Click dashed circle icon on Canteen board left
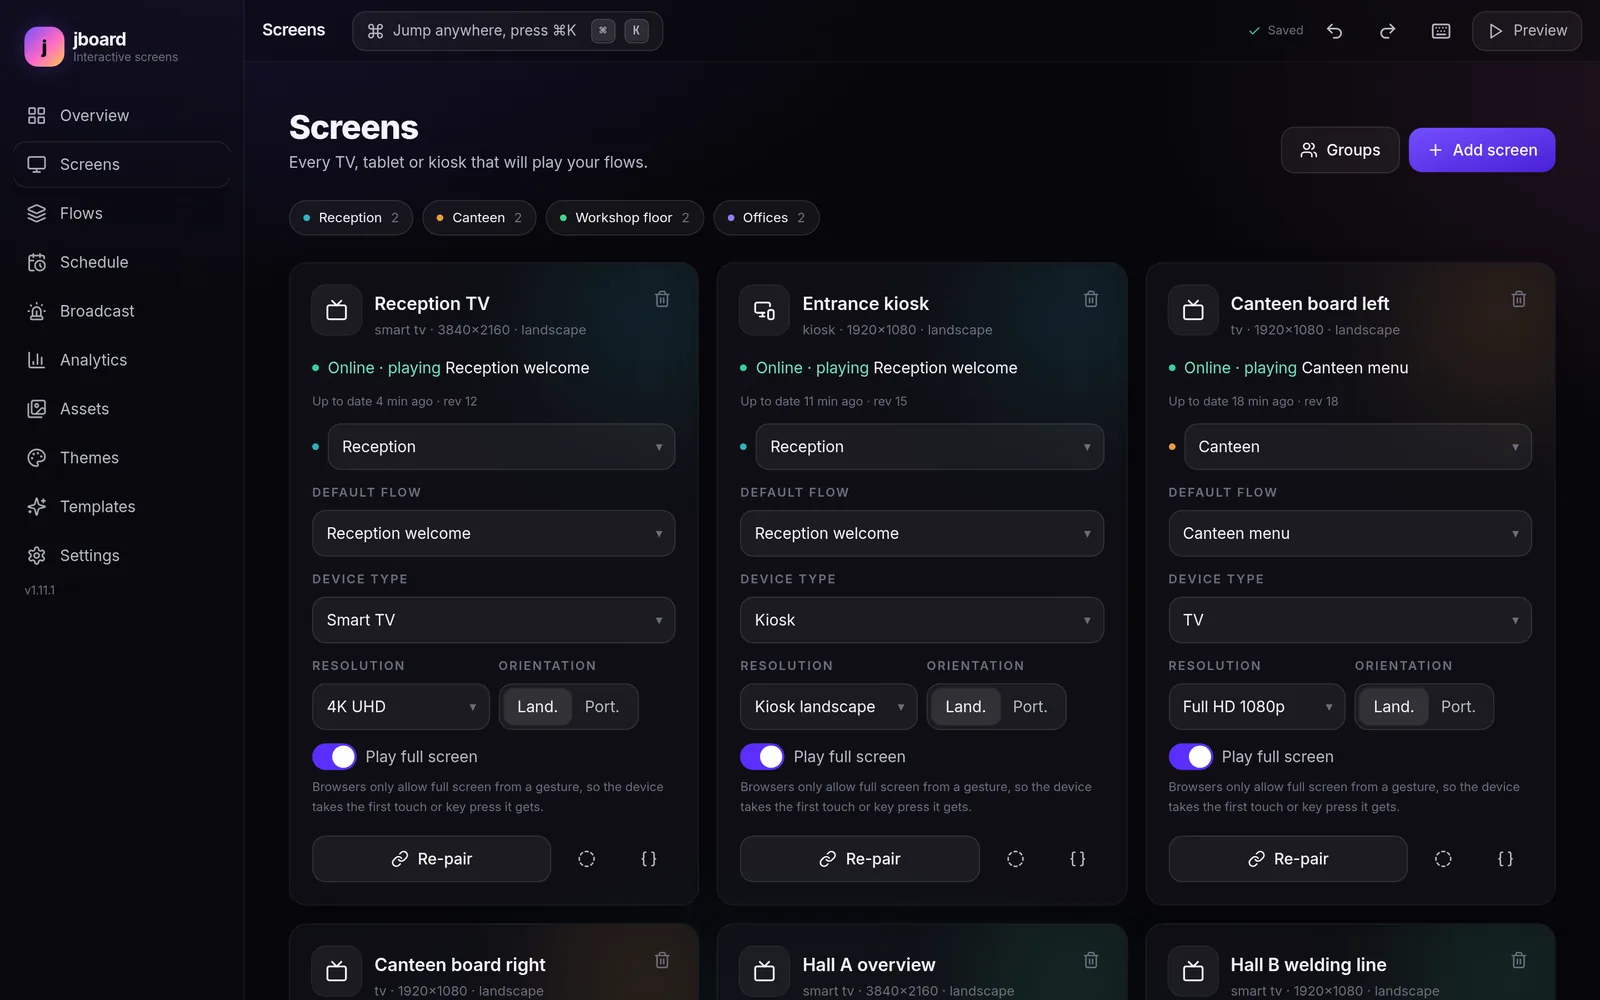The height and width of the screenshot is (1000, 1600). point(1443,859)
